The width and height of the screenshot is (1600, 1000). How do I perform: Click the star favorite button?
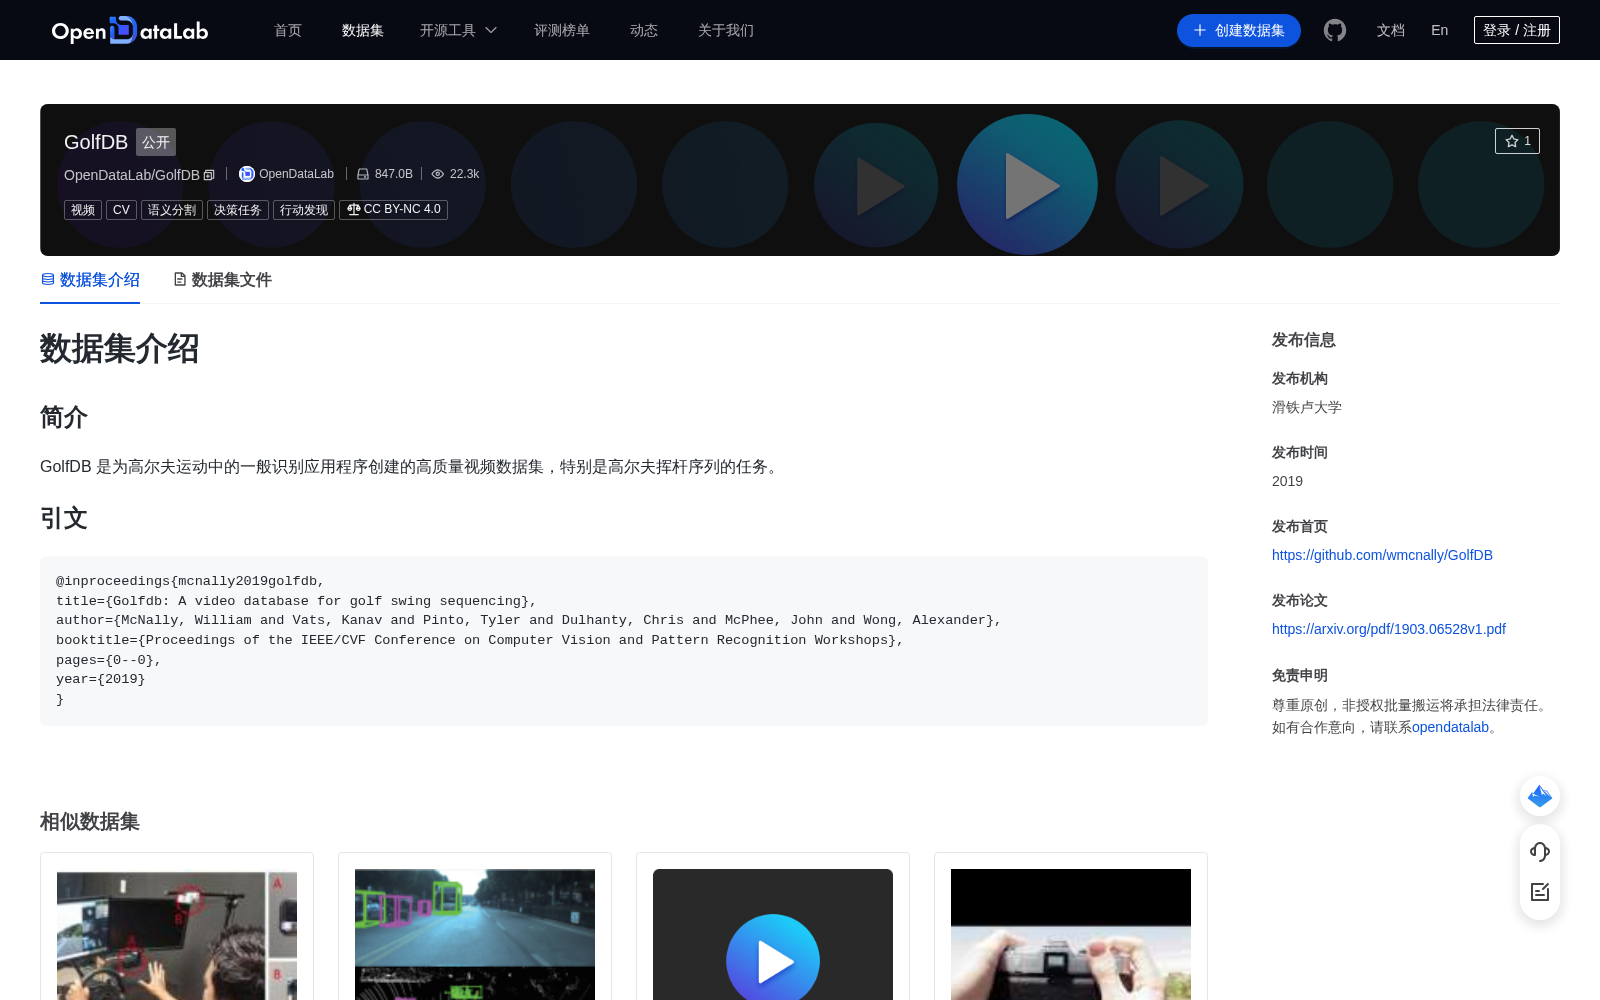tap(1517, 141)
